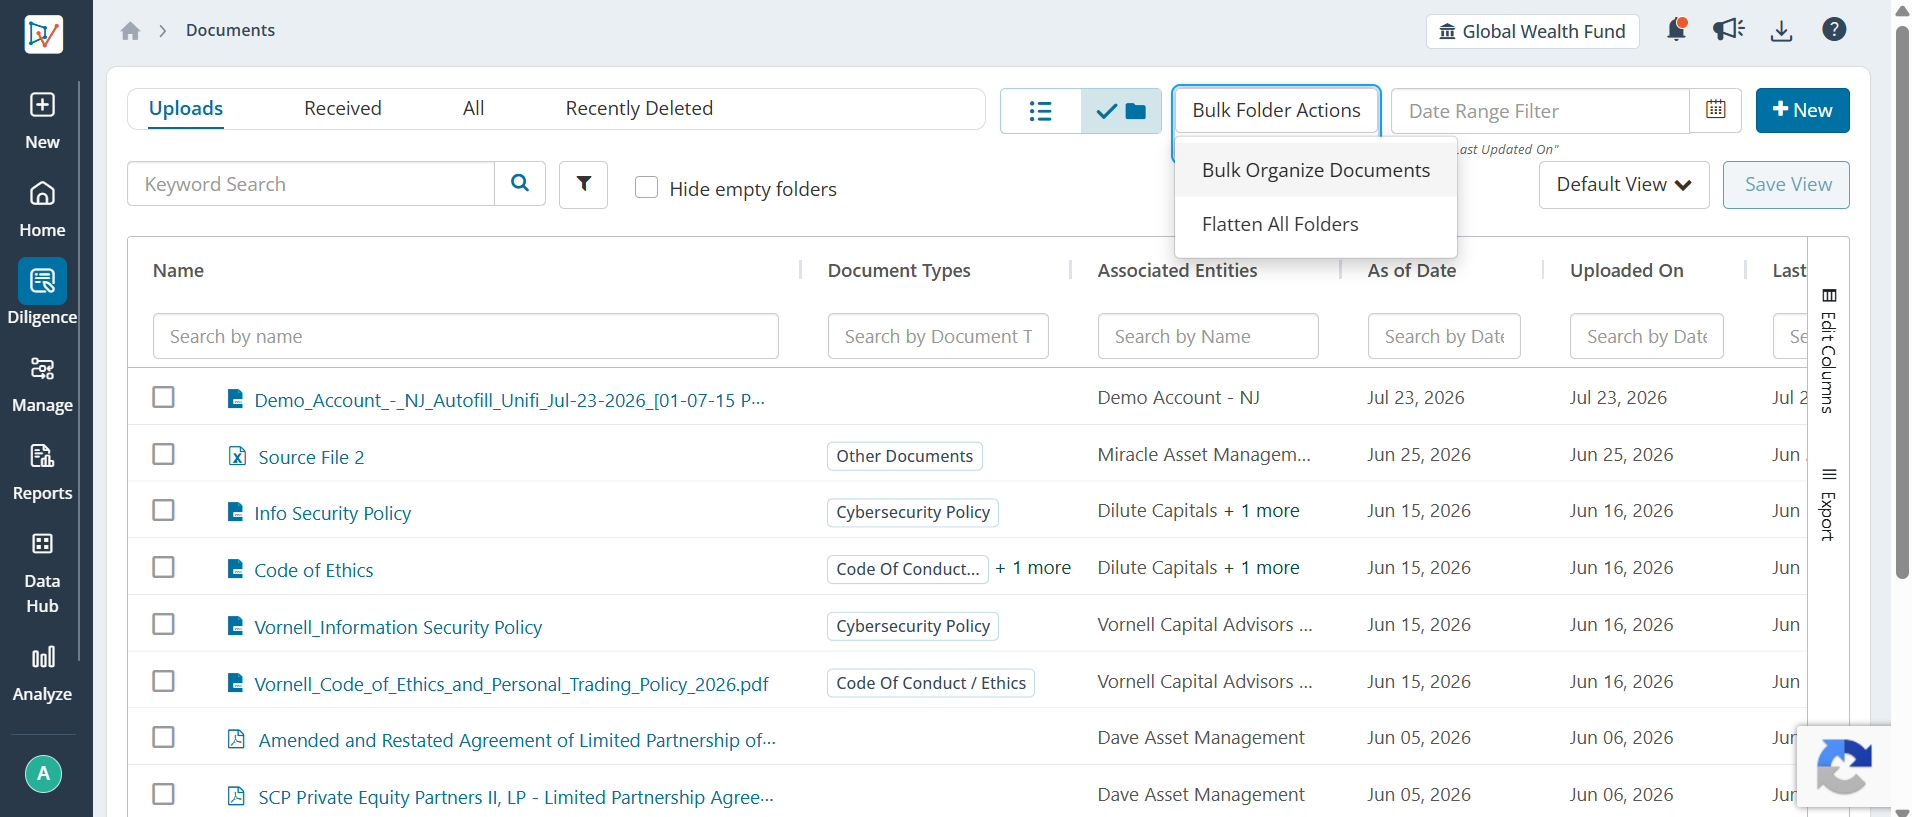Check the Info Security Policy row

tap(164, 510)
